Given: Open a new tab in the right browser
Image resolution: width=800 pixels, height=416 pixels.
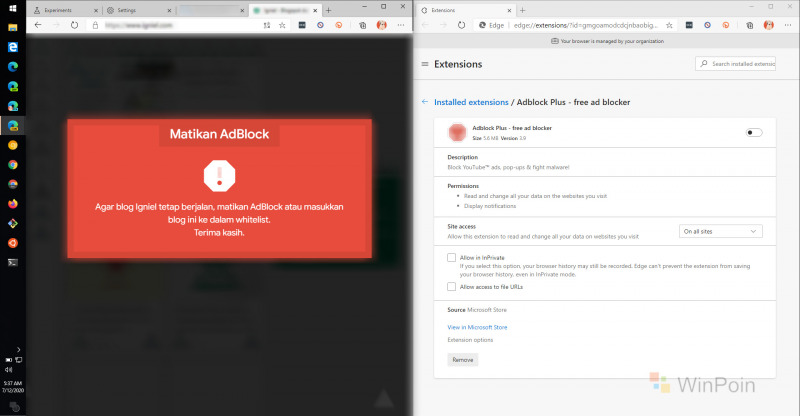Looking at the screenshot, I should click(x=522, y=10).
